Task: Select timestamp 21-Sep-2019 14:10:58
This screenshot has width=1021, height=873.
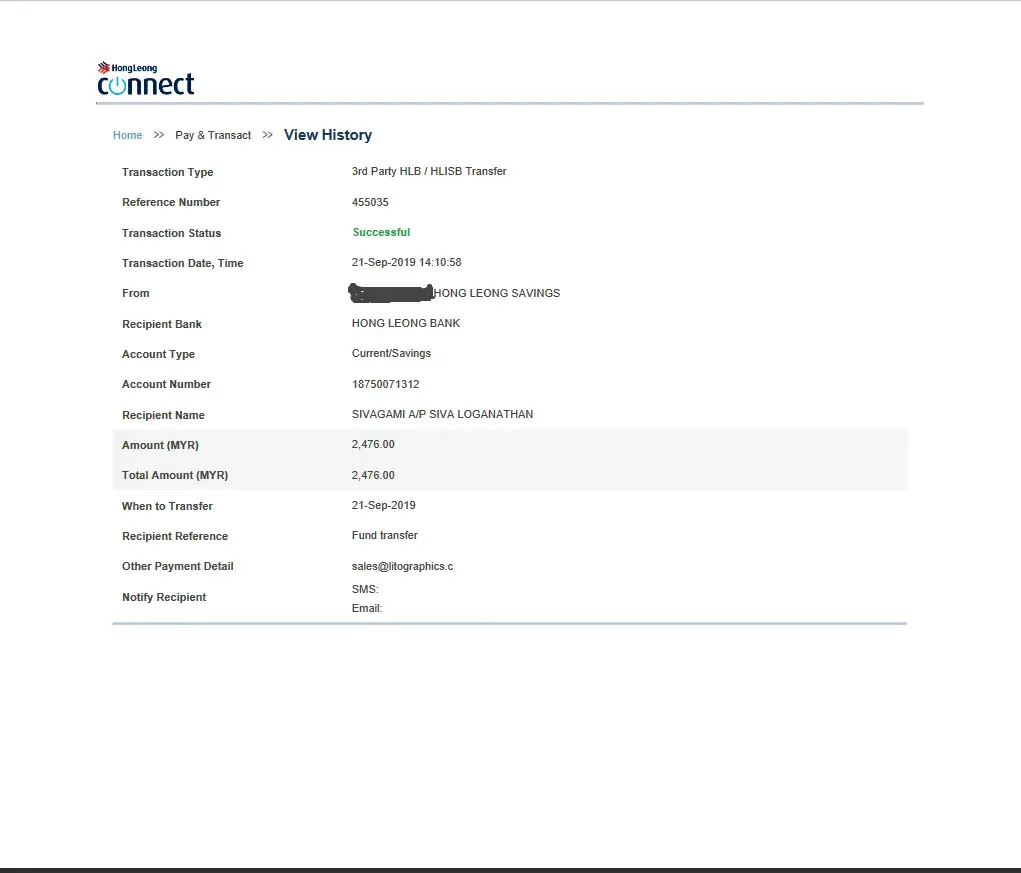Action: (x=406, y=262)
